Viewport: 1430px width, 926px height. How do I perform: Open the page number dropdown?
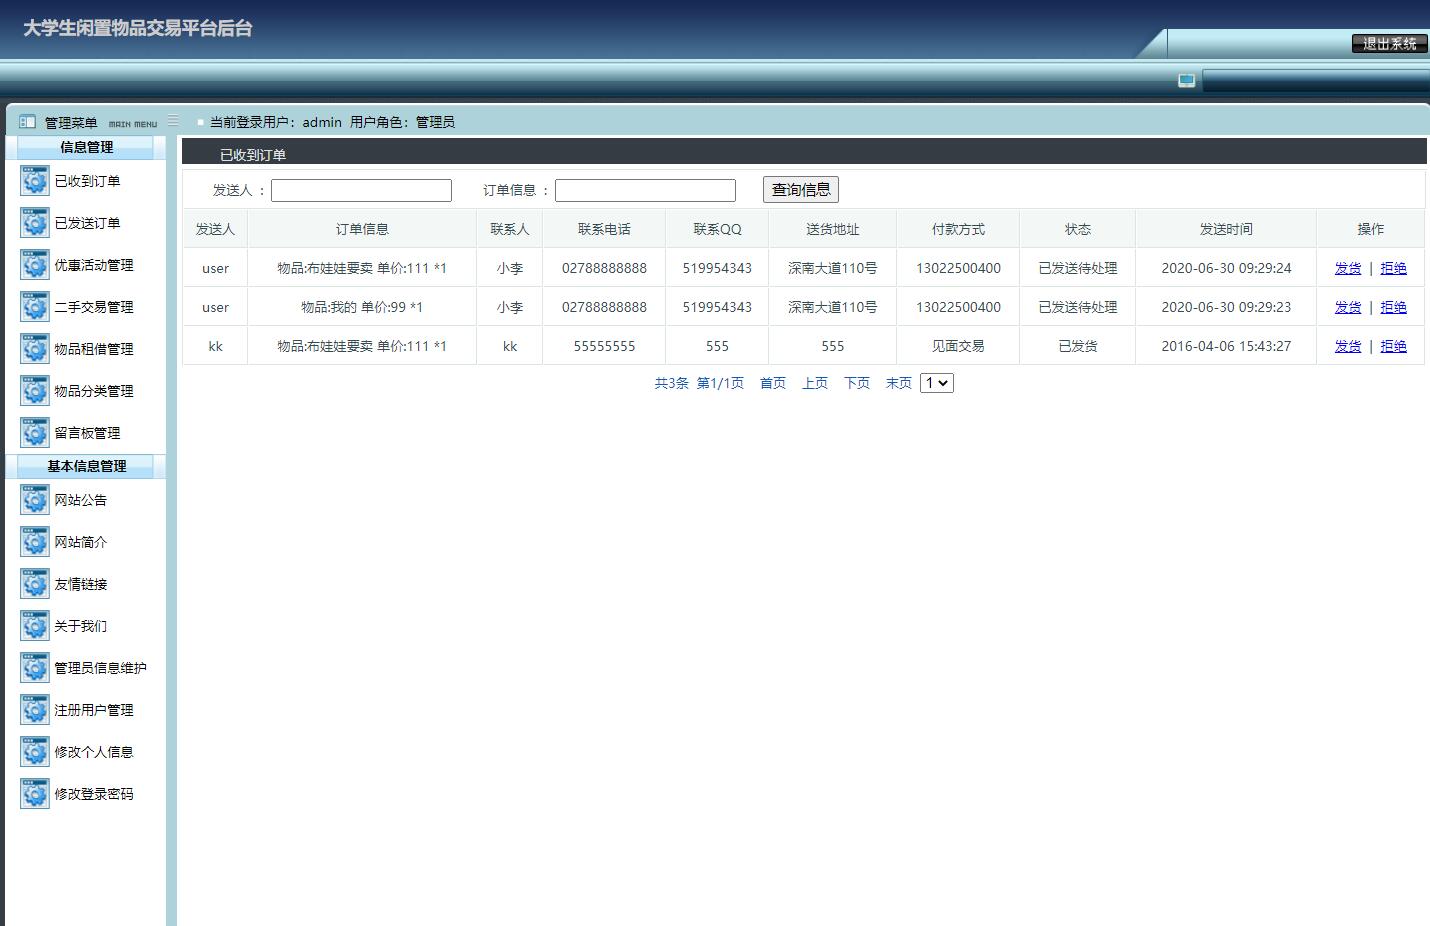click(936, 382)
